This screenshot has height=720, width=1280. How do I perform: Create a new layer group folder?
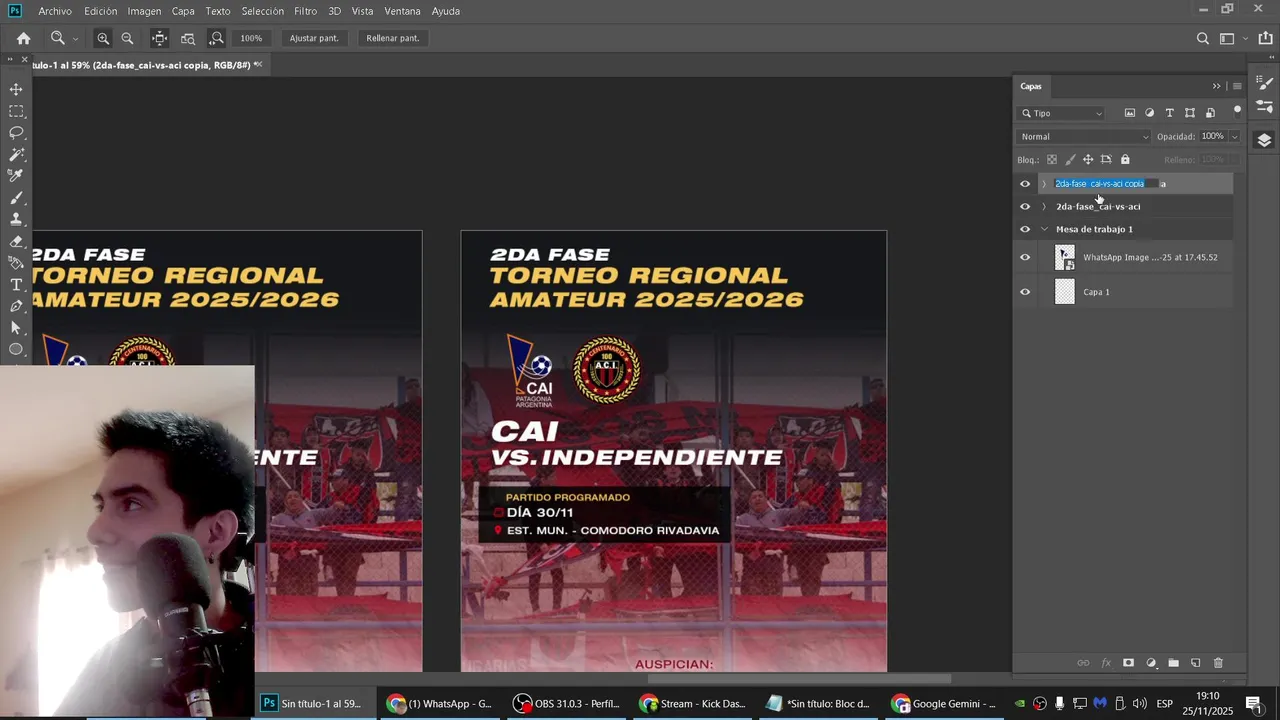(x=1173, y=663)
